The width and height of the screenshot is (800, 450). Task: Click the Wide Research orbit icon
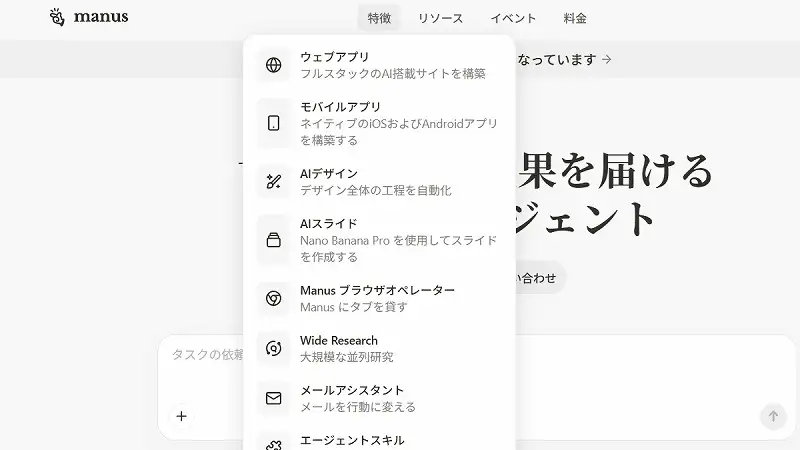[x=273, y=348]
